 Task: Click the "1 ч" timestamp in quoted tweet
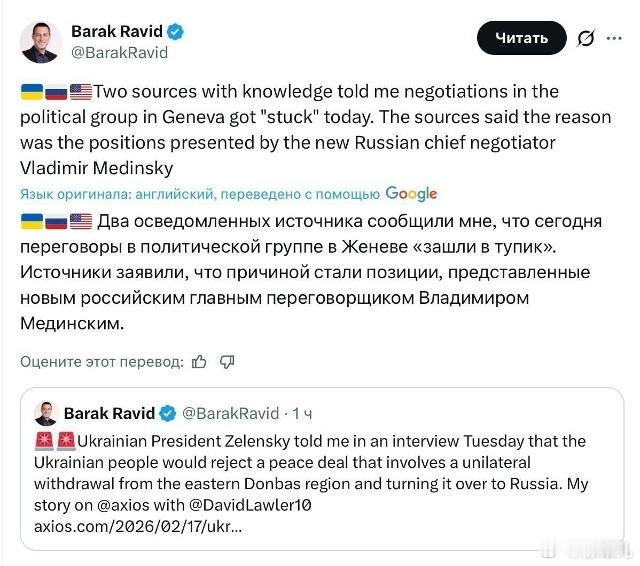click(x=303, y=413)
